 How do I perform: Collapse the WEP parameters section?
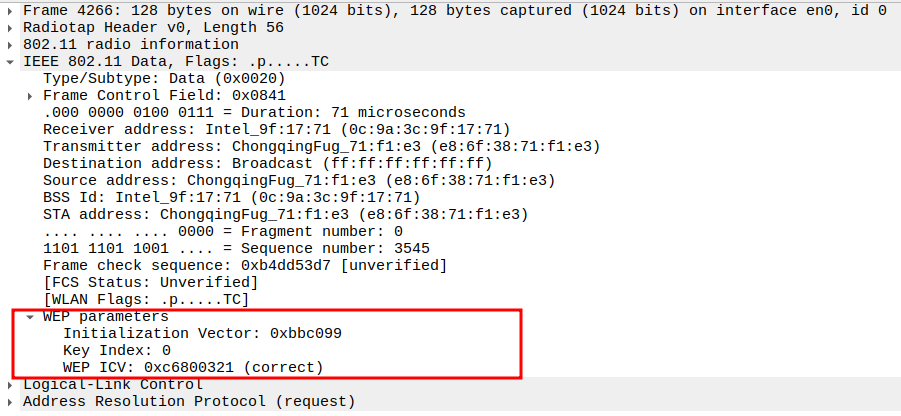pyautogui.click(x=31, y=317)
